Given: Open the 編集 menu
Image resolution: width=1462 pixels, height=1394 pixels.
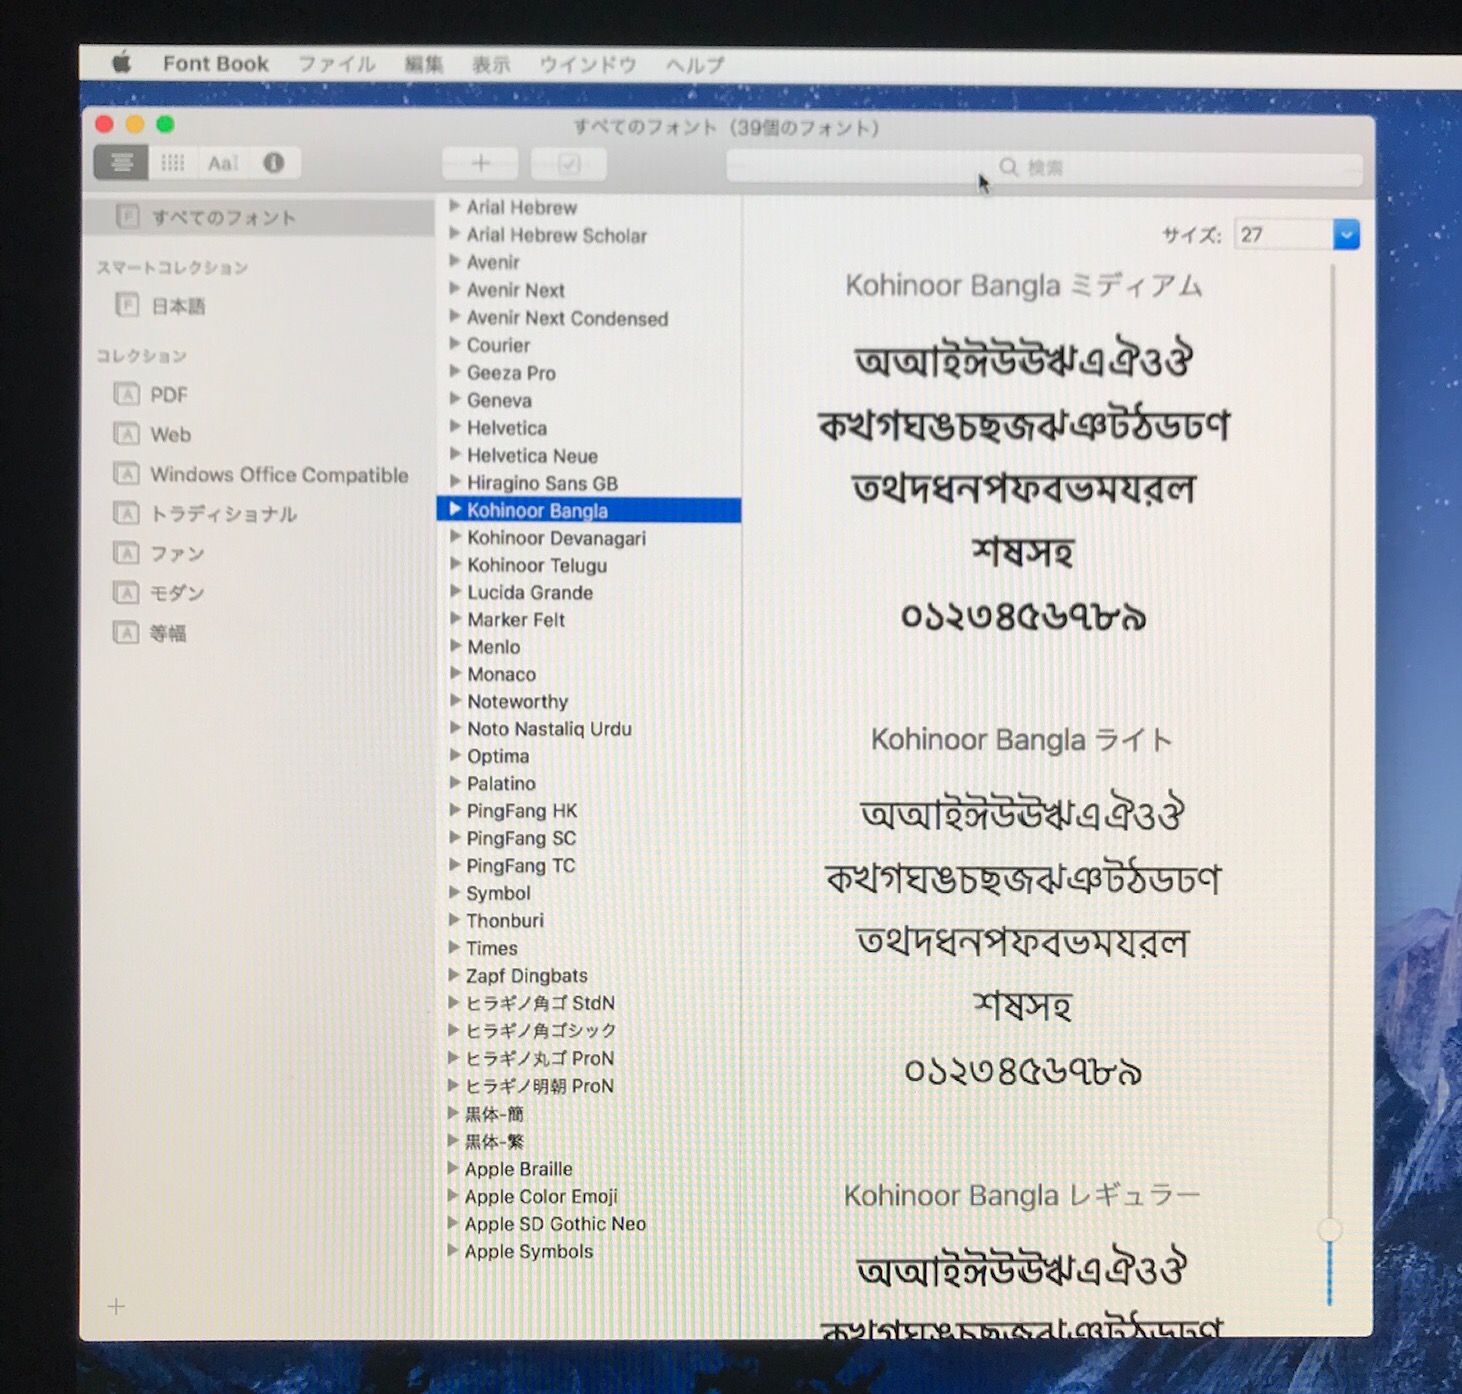Looking at the screenshot, I should coord(423,65).
